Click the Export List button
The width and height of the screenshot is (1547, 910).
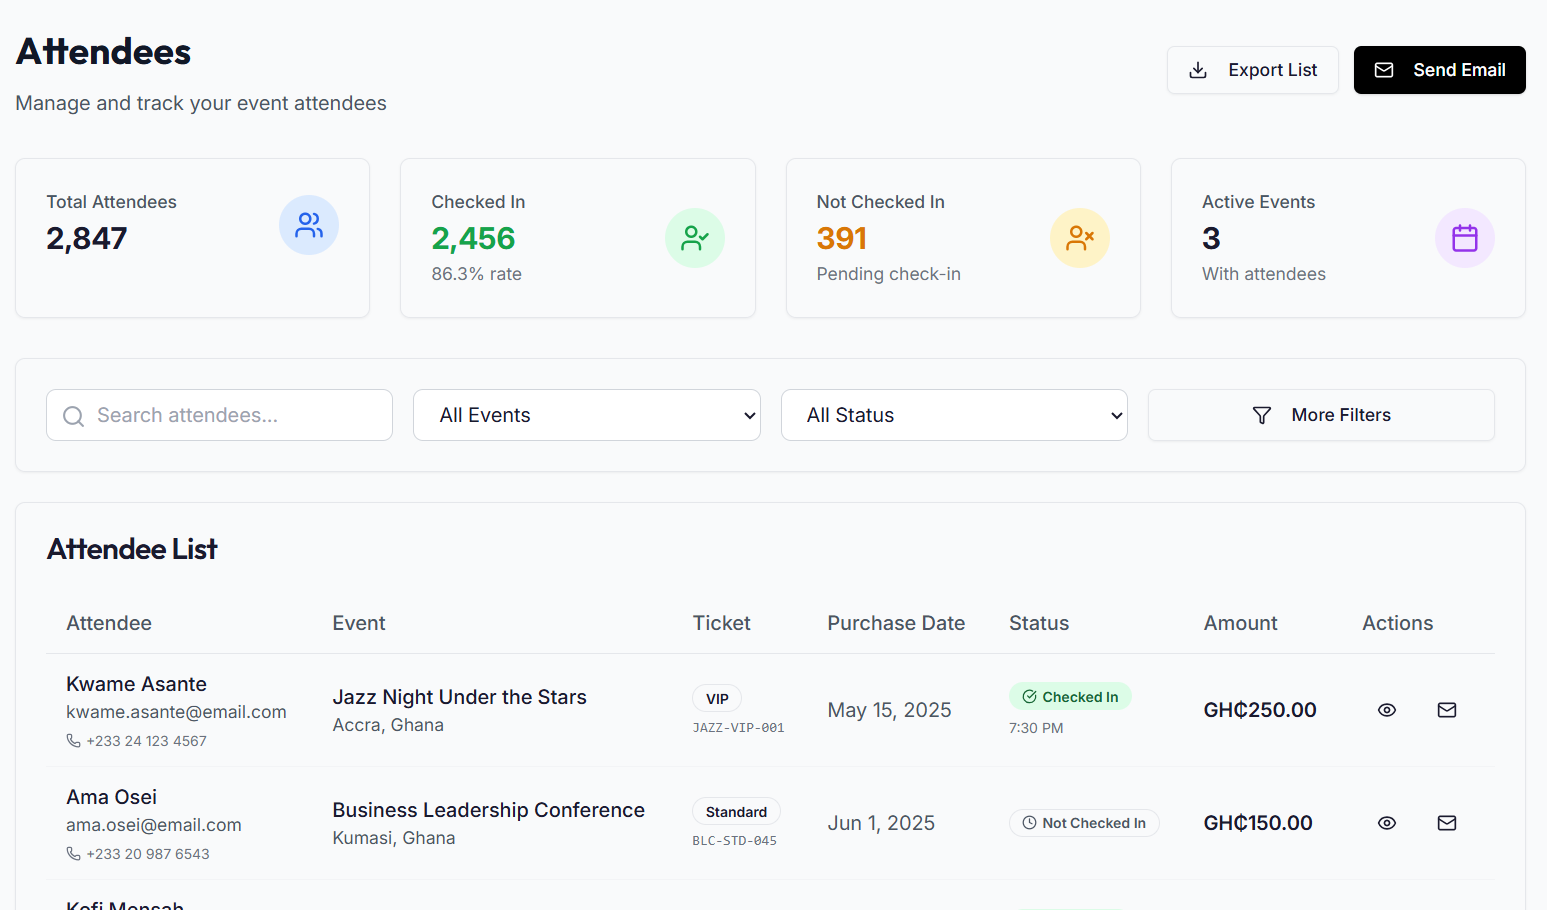click(x=1253, y=70)
